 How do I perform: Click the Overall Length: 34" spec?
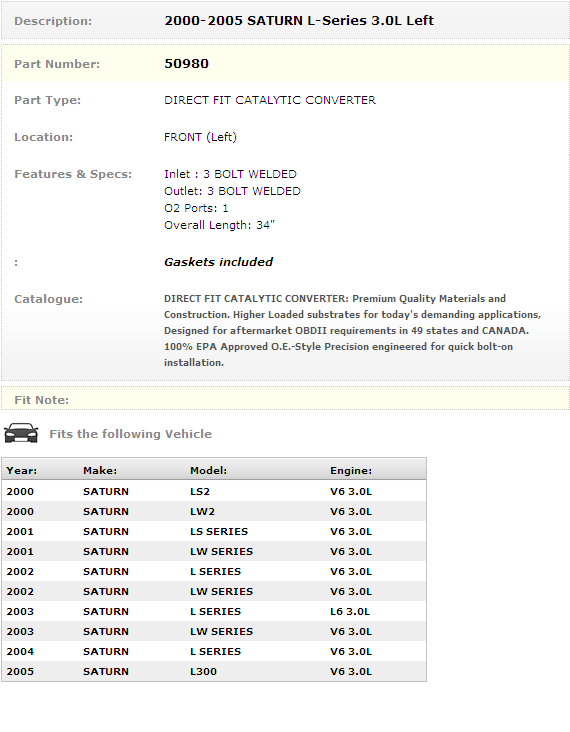click(219, 225)
